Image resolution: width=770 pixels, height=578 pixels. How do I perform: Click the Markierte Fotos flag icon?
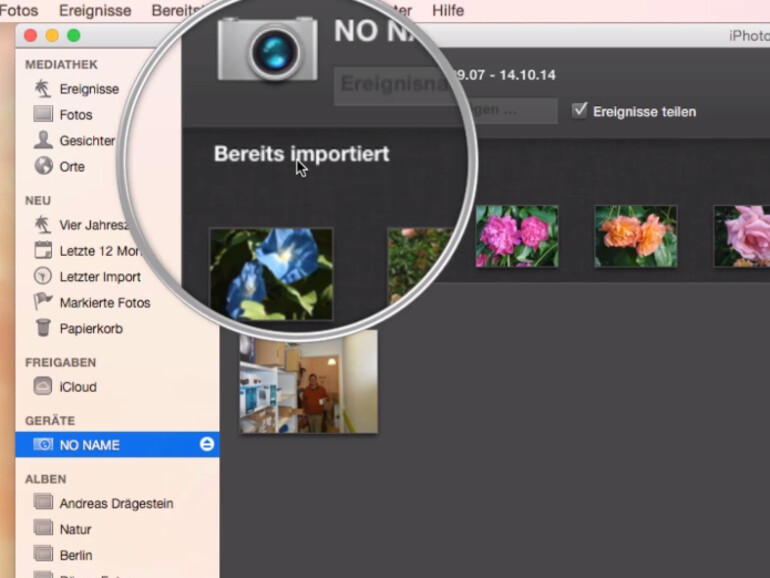point(43,302)
